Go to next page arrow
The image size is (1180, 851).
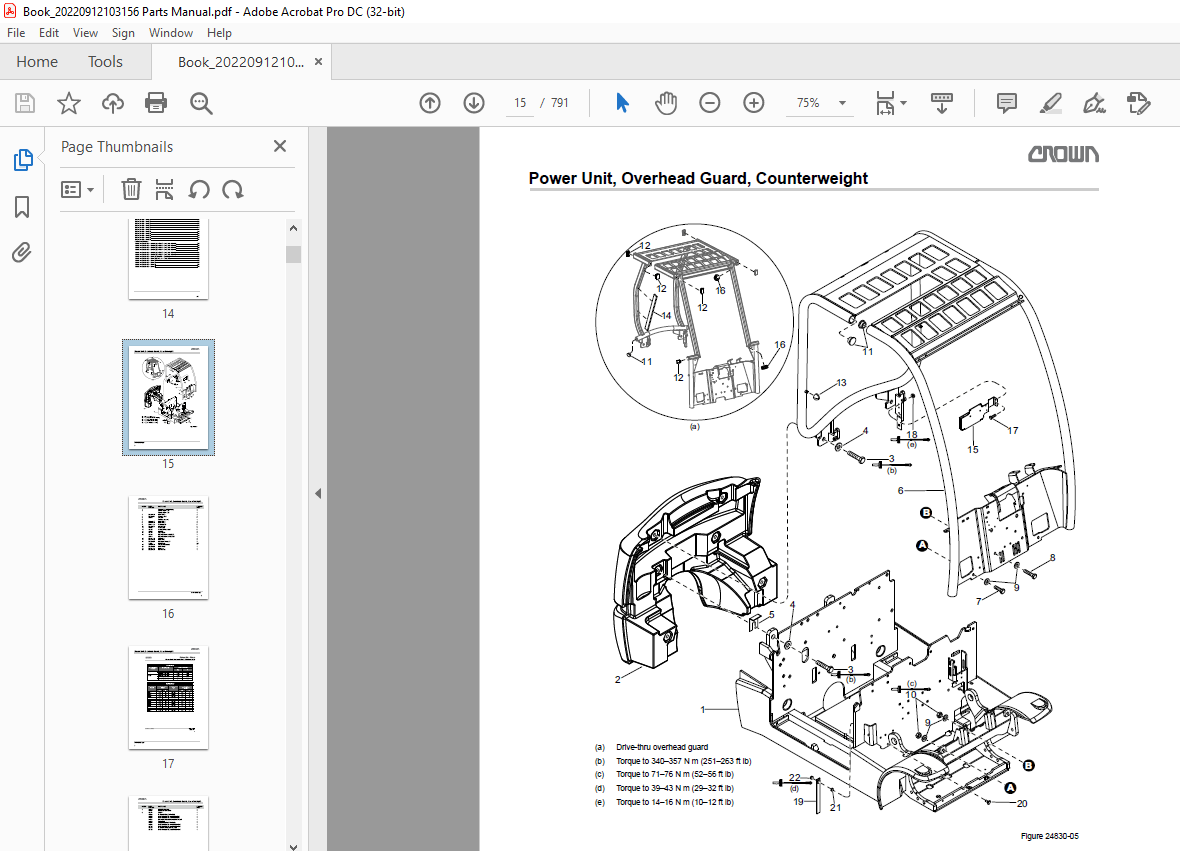pyautogui.click(x=473, y=103)
